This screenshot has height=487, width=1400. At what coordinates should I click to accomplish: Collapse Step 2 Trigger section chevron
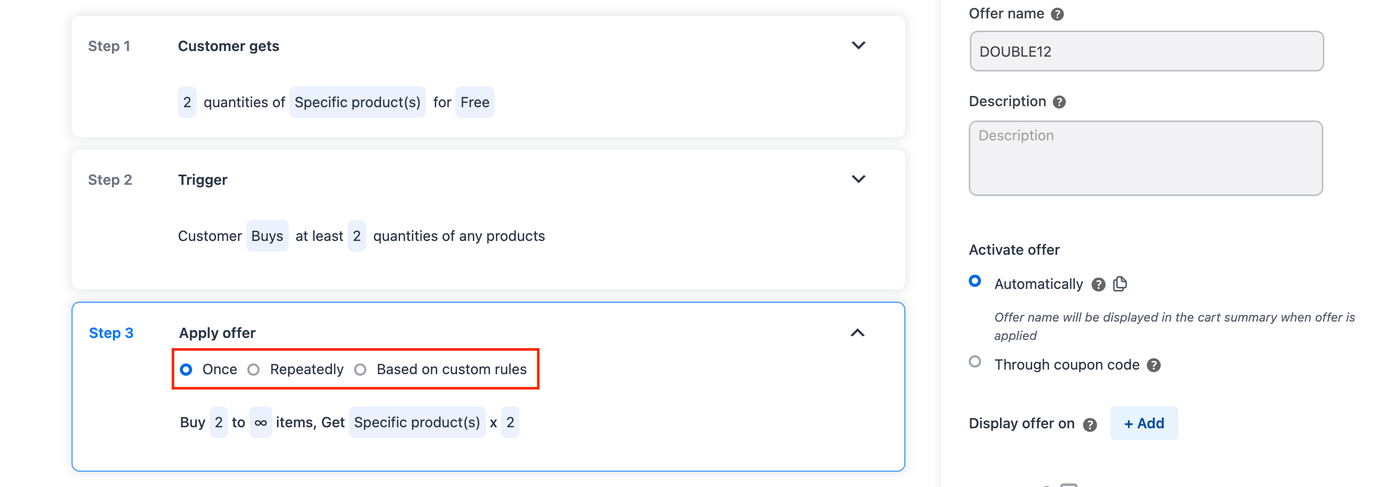[858, 179]
